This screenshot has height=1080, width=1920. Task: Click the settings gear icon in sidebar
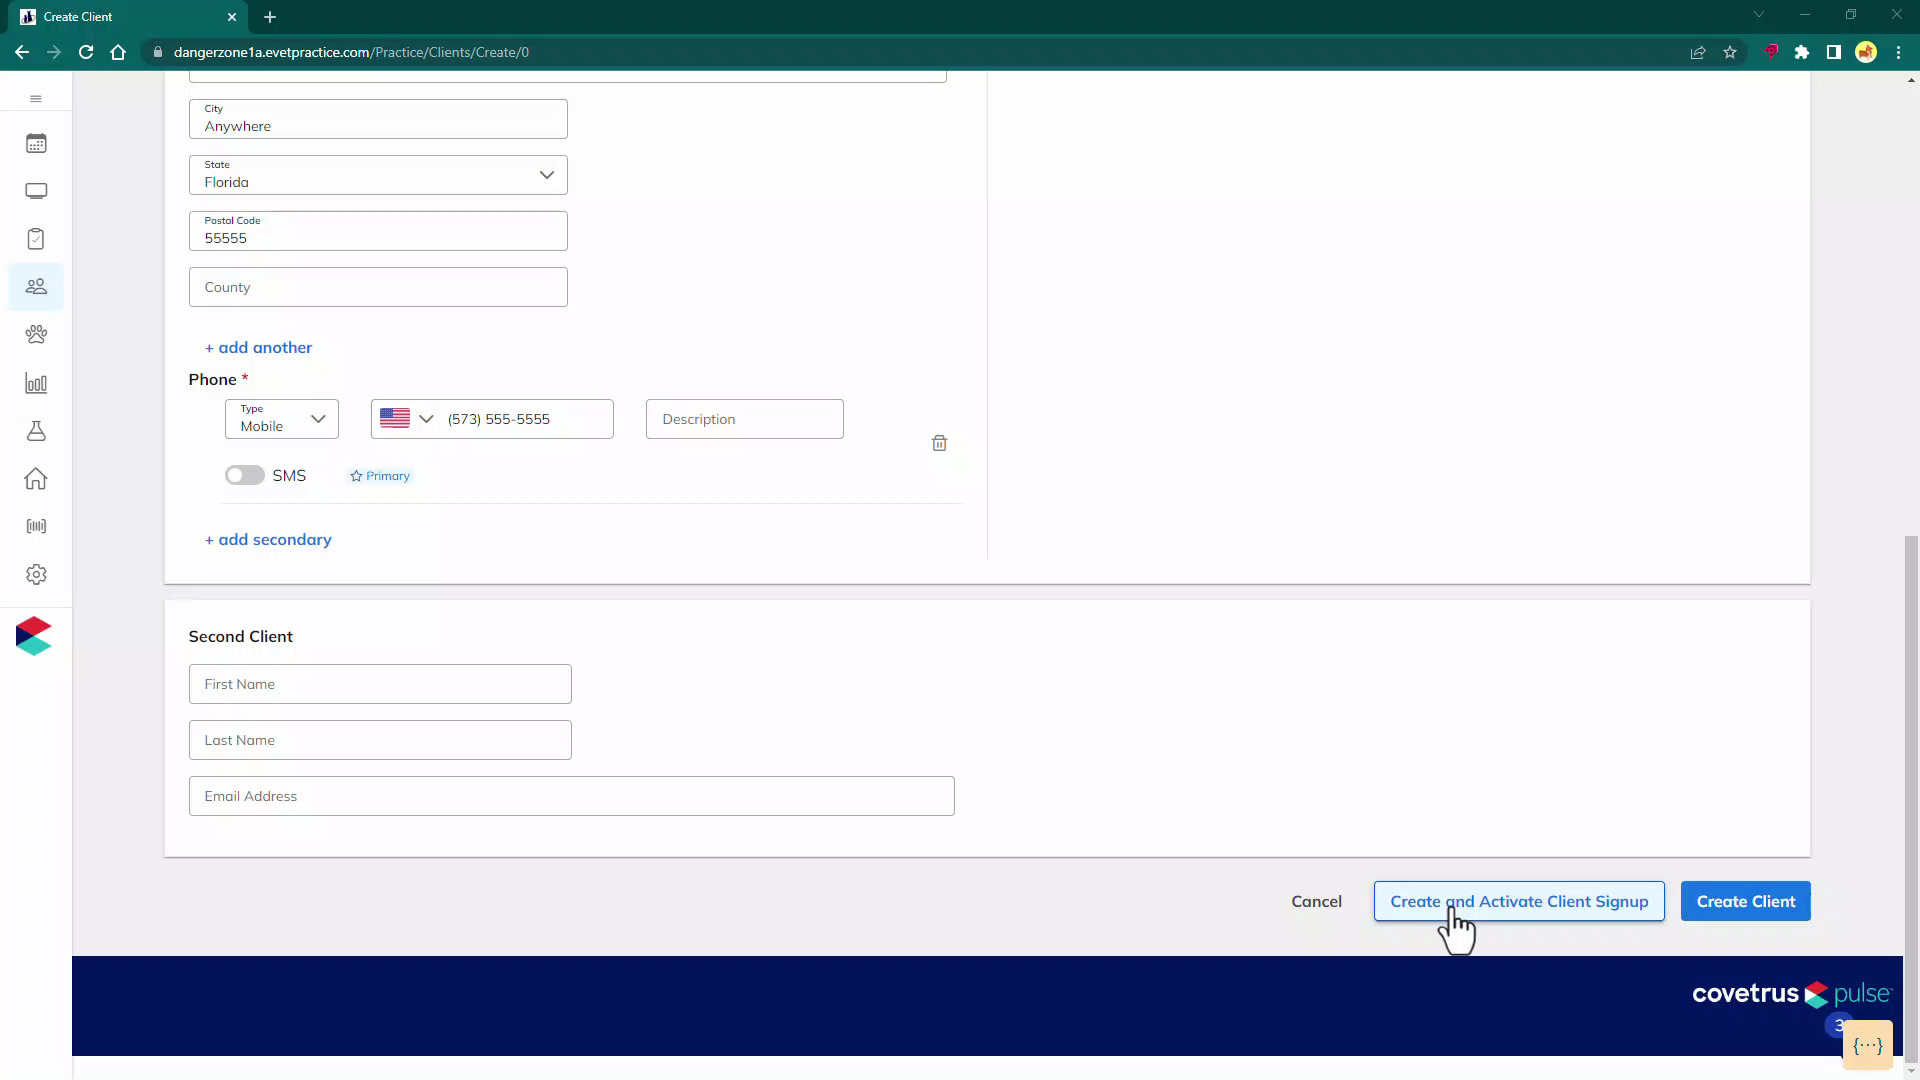pyautogui.click(x=36, y=576)
